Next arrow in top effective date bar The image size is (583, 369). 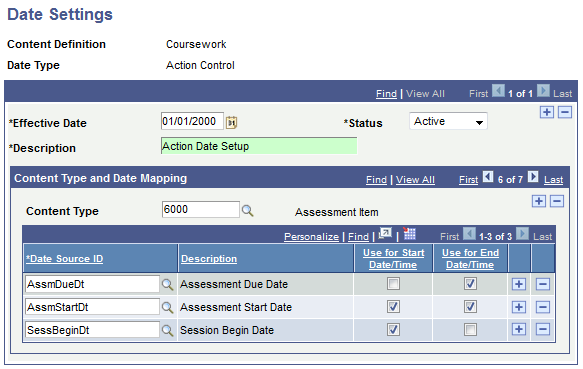pyautogui.click(x=543, y=91)
